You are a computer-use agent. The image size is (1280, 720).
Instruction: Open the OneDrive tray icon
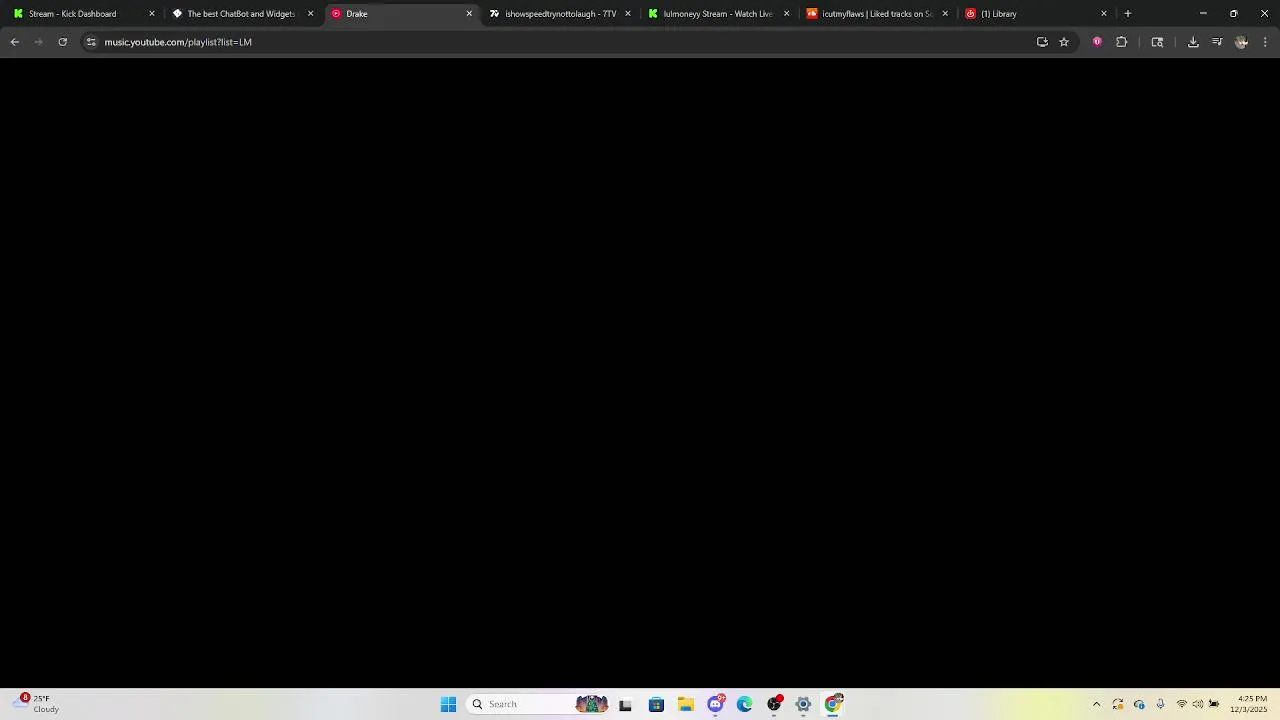click(1139, 704)
